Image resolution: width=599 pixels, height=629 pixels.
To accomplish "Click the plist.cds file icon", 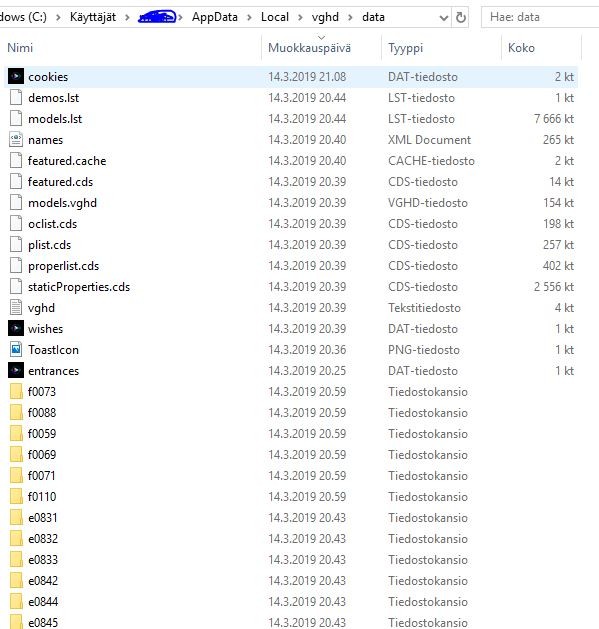I will (x=16, y=244).
